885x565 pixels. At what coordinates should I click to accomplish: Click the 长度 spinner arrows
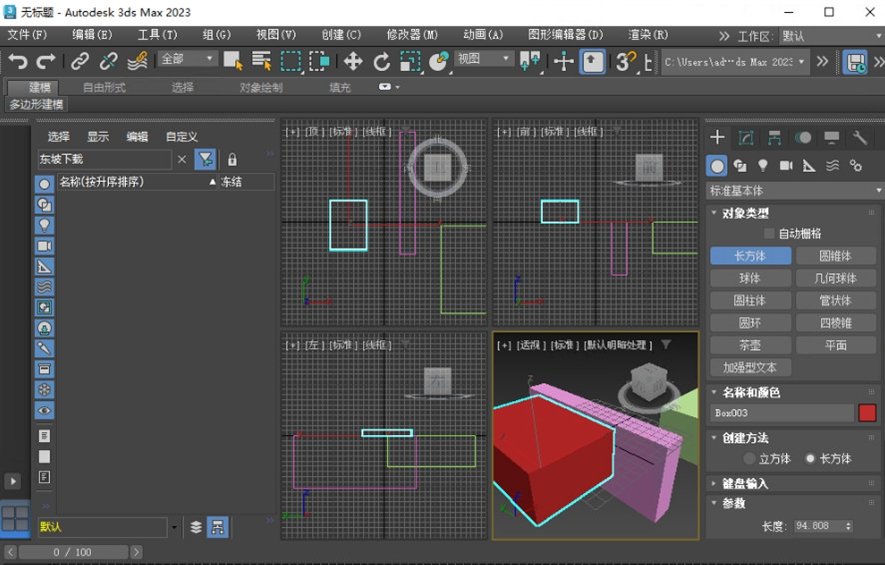pos(848,525)
